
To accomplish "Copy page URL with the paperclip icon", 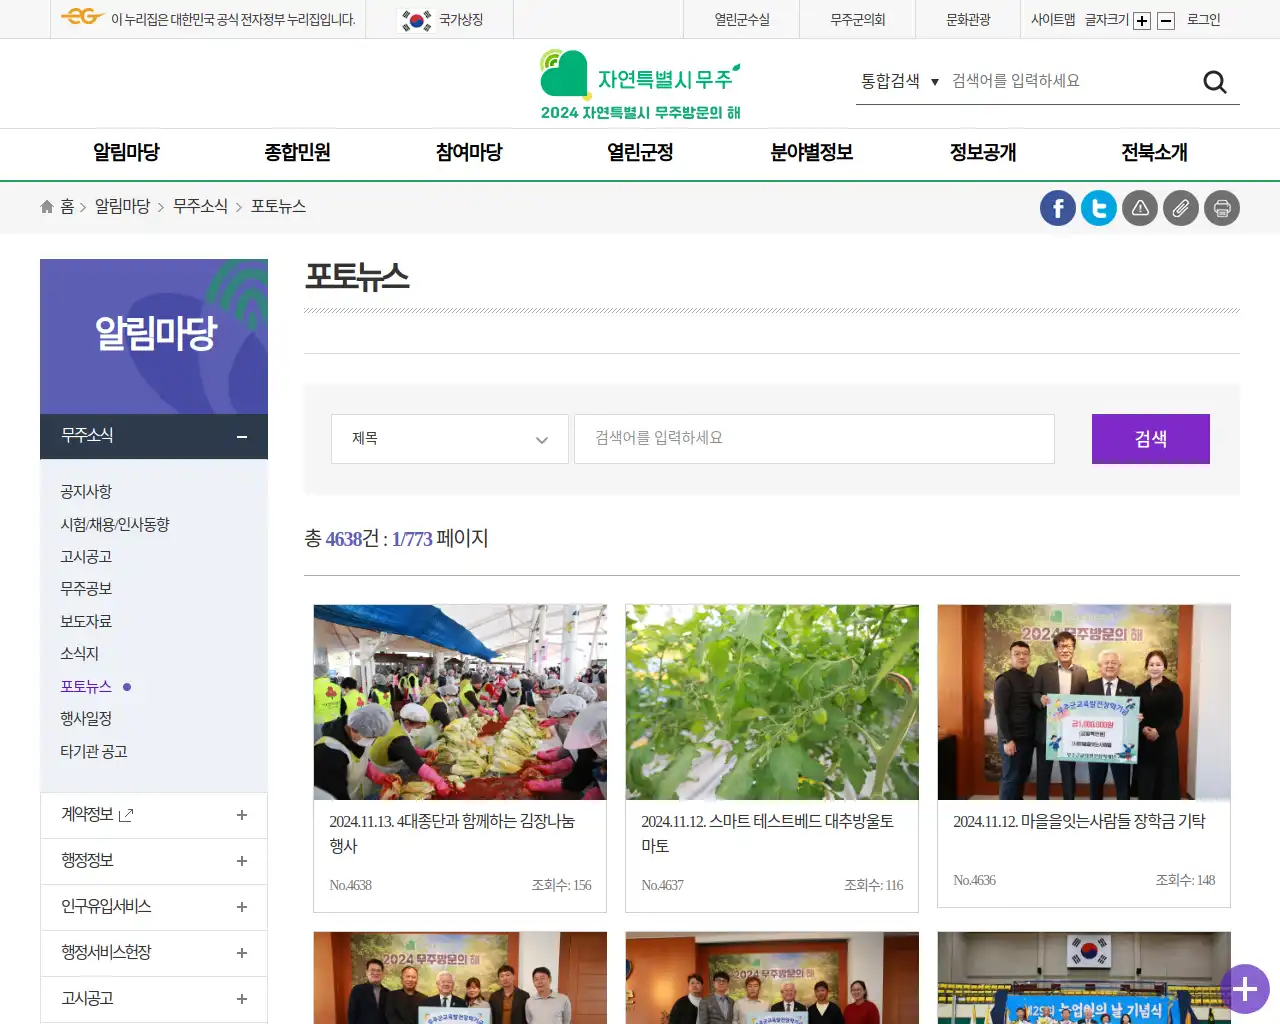I will 1180,208.
